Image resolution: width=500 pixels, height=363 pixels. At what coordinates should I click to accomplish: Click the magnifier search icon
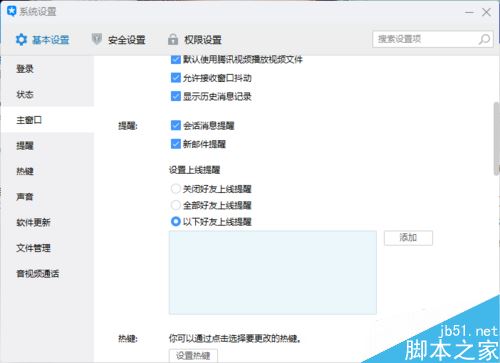click(x=484, y=39)
